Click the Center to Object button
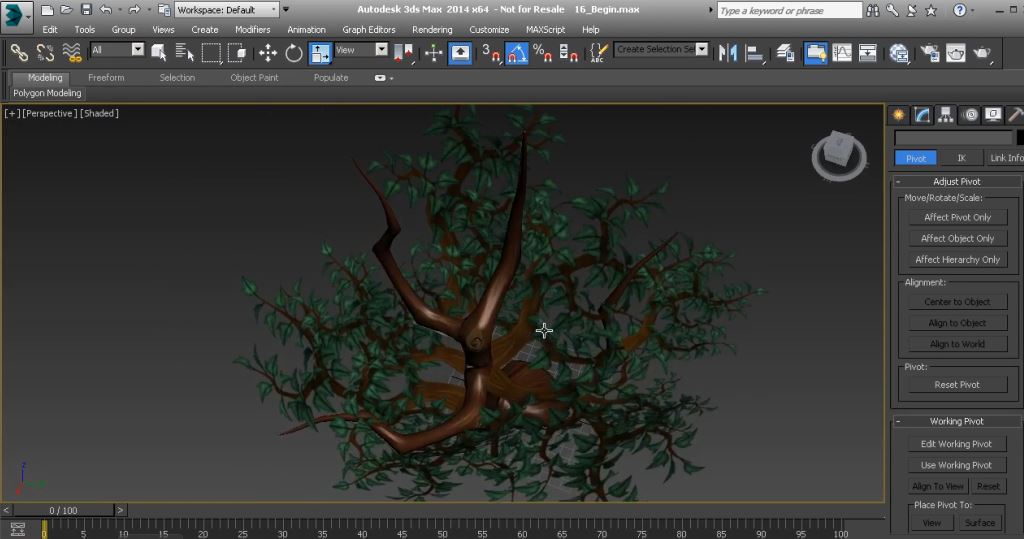1024x539 pixels. (x=957, y=302)
